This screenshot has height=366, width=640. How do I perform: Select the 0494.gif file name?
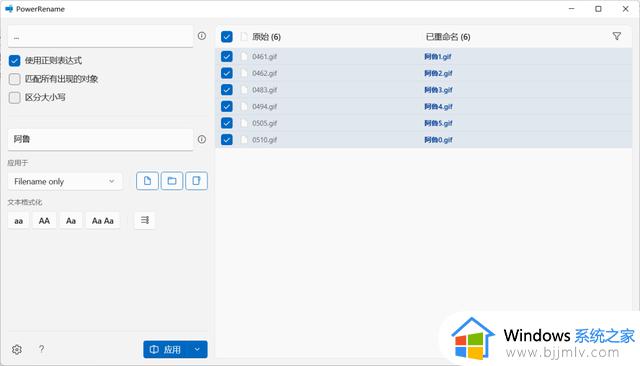click(x=264, y=107)
